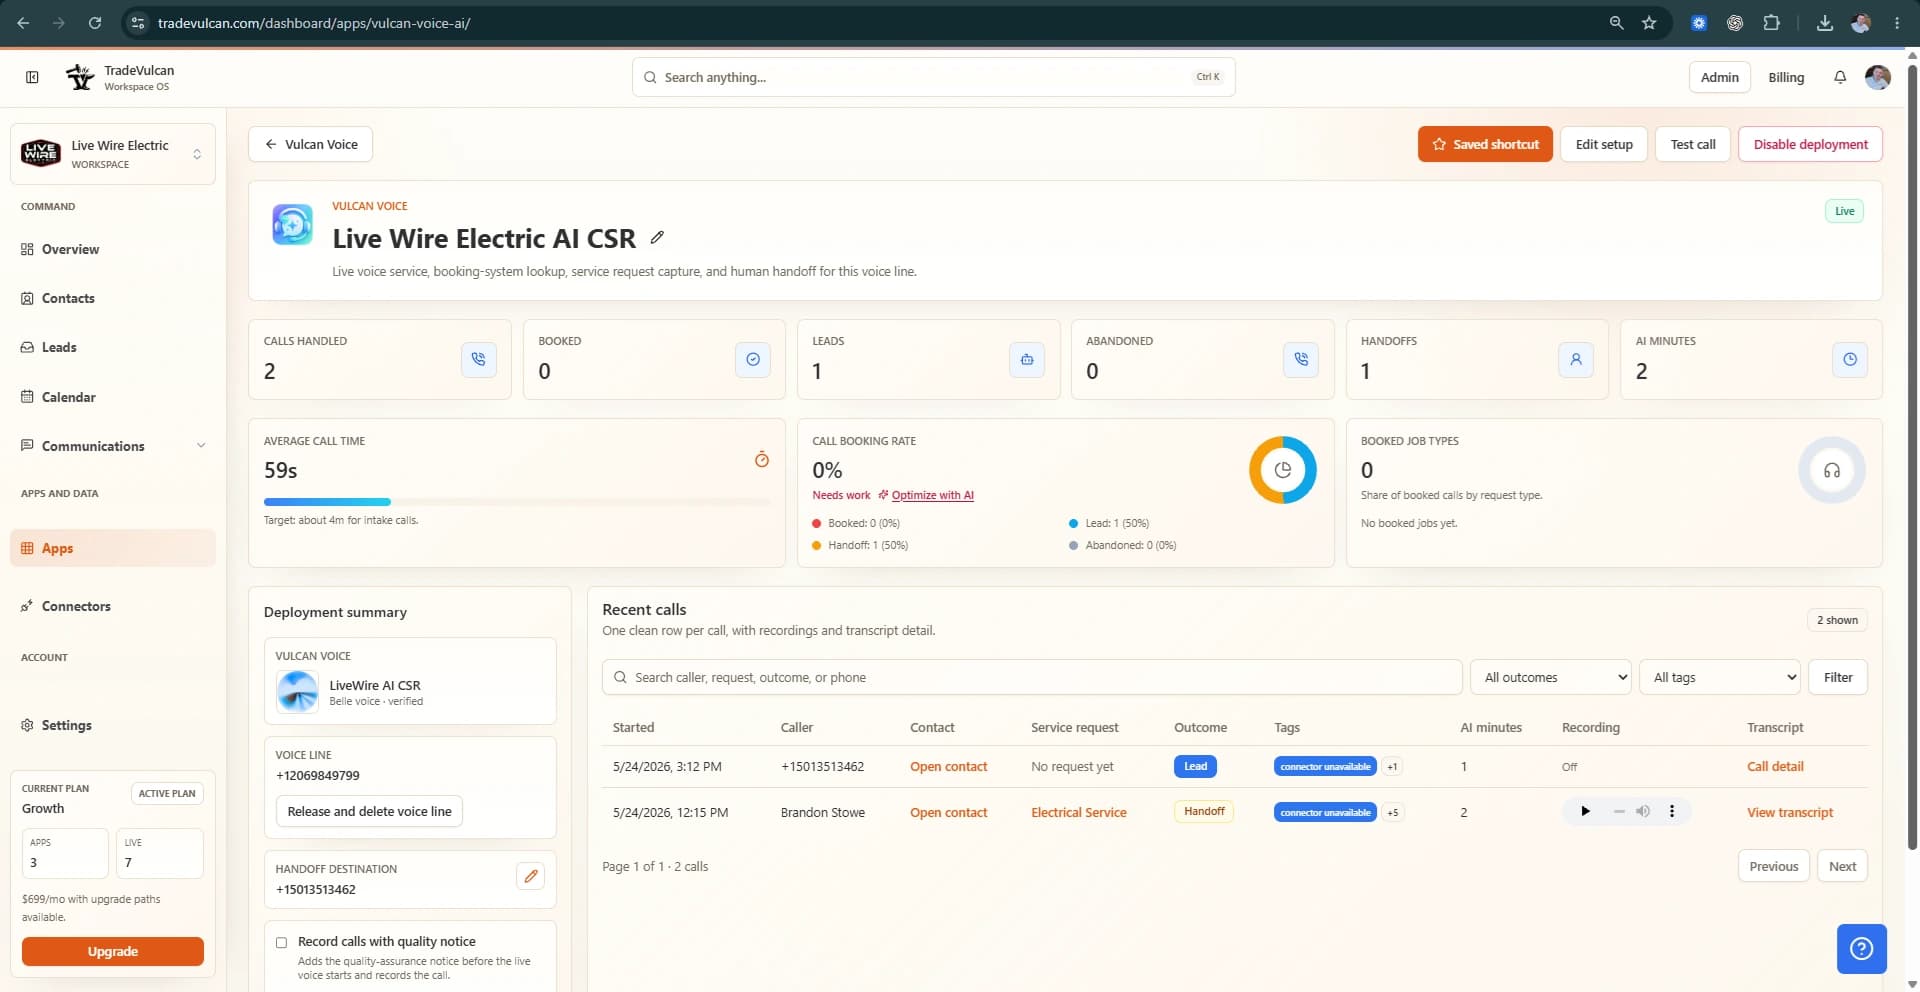This screenshot has width=1920, height=992.
Task: Collapse the sidebar panel icon
Action: pos(32,77)
